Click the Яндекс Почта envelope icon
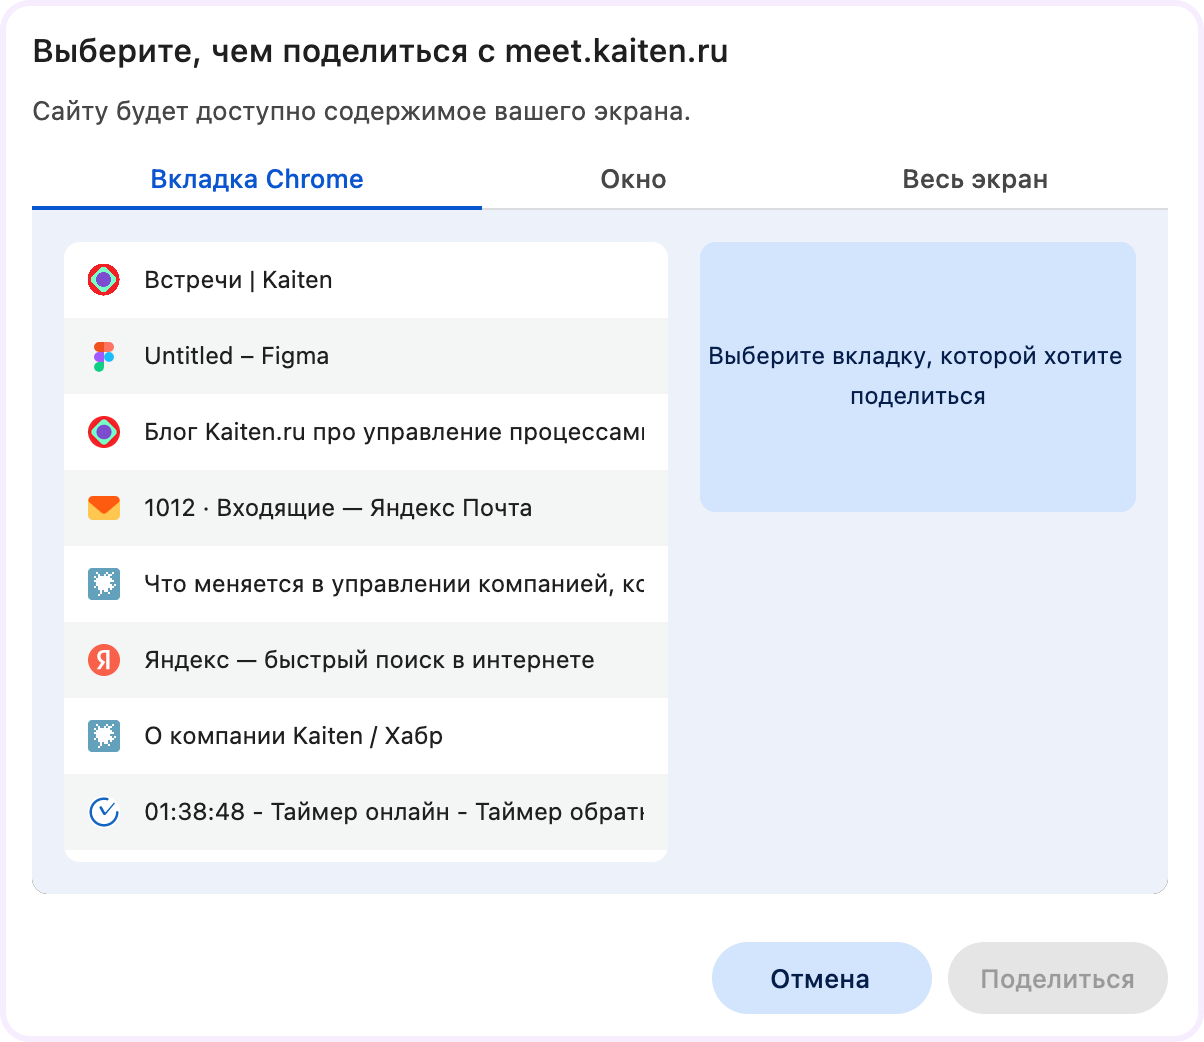The width and height of the screenshot is (1204, 1042). pos(104,508)
